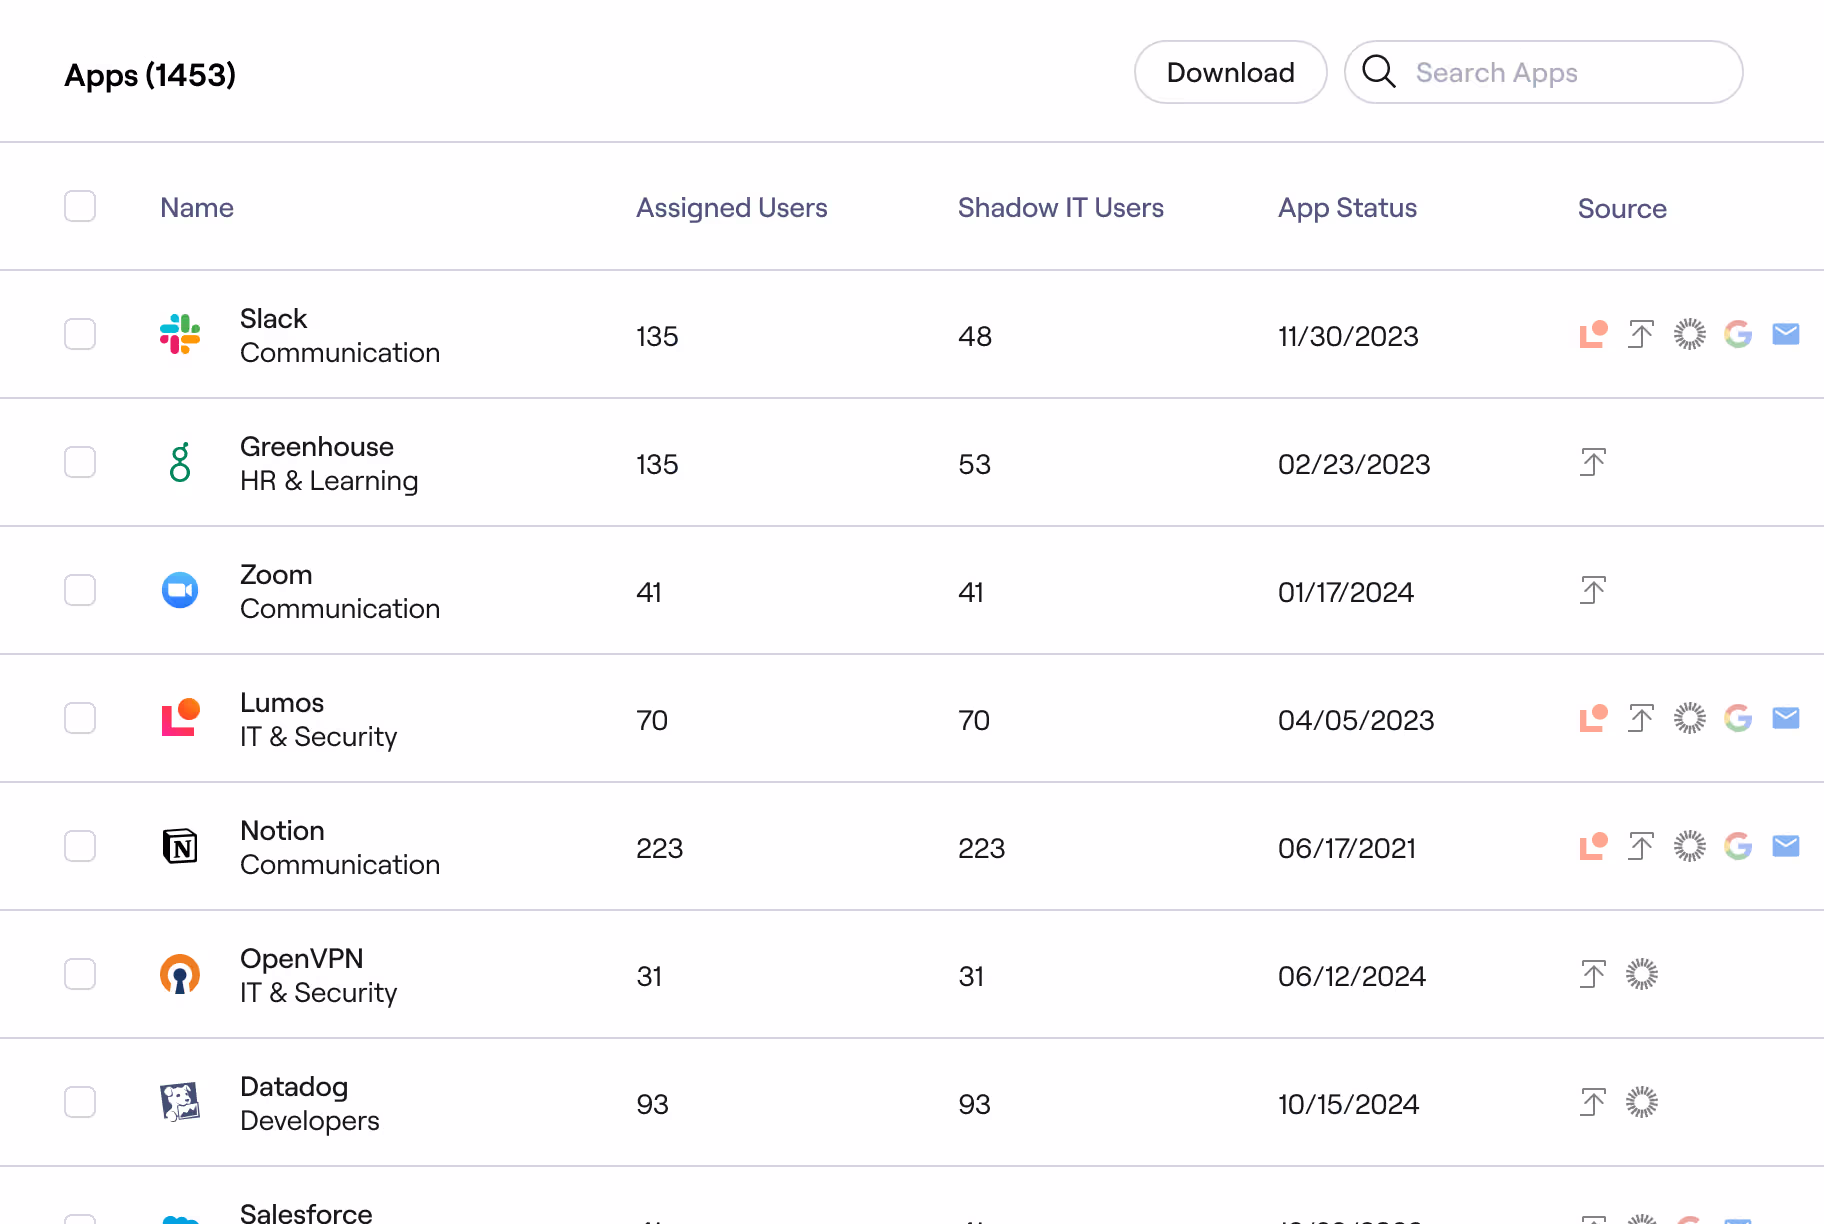
Task: Click the Slack status date 11/30/2023
Action: coord(1348,336)
